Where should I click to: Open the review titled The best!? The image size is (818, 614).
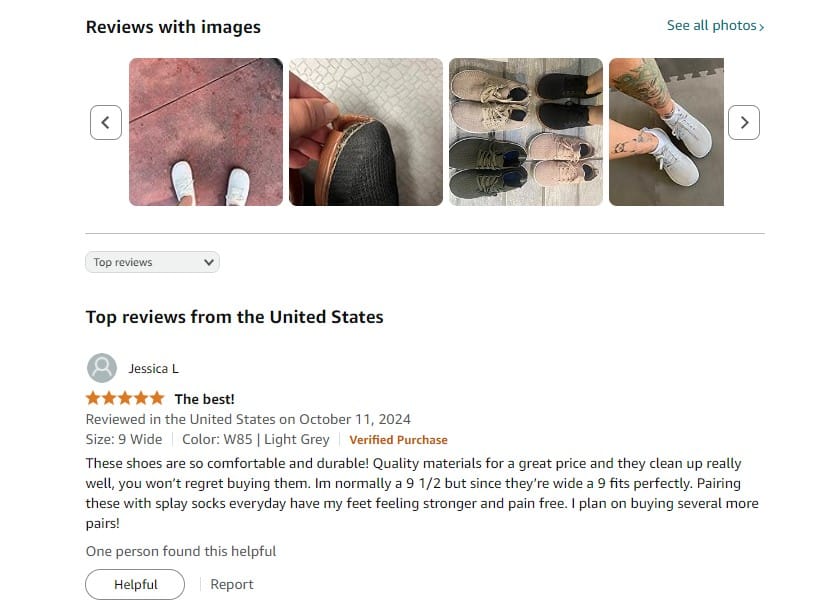tap(204, 399)
